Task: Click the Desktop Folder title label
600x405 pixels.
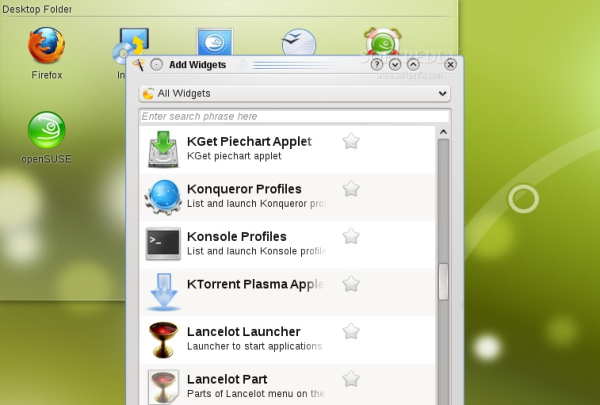Action: 37,9
